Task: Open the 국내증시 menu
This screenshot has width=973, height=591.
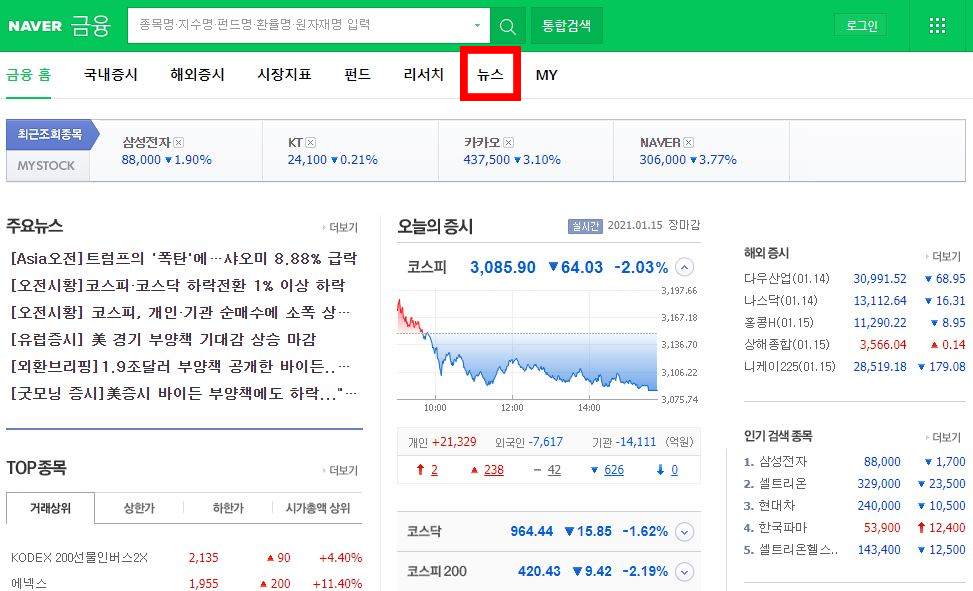Action: 110,75
